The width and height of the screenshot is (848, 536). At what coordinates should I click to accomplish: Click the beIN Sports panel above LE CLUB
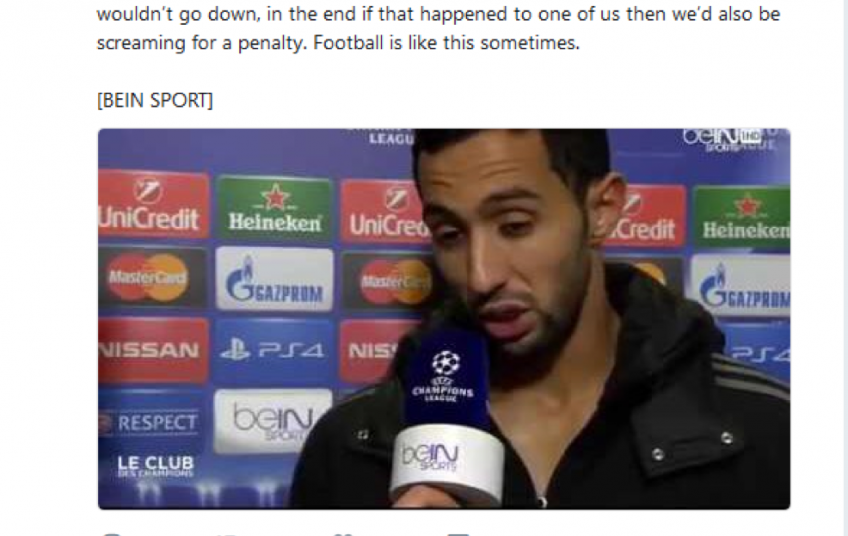(272, 421)
